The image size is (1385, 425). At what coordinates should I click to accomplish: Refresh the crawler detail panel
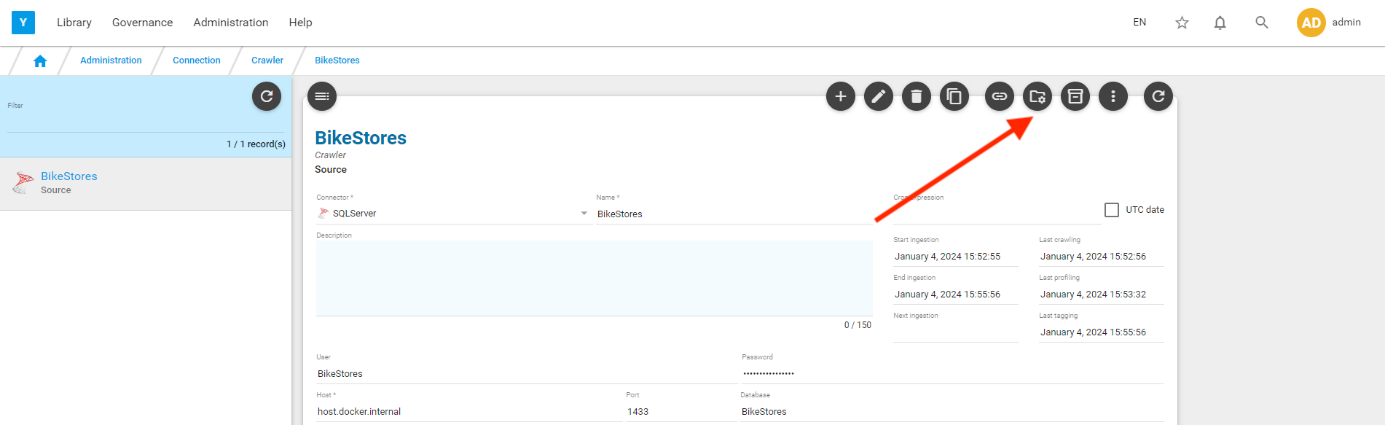[1158, 97]
